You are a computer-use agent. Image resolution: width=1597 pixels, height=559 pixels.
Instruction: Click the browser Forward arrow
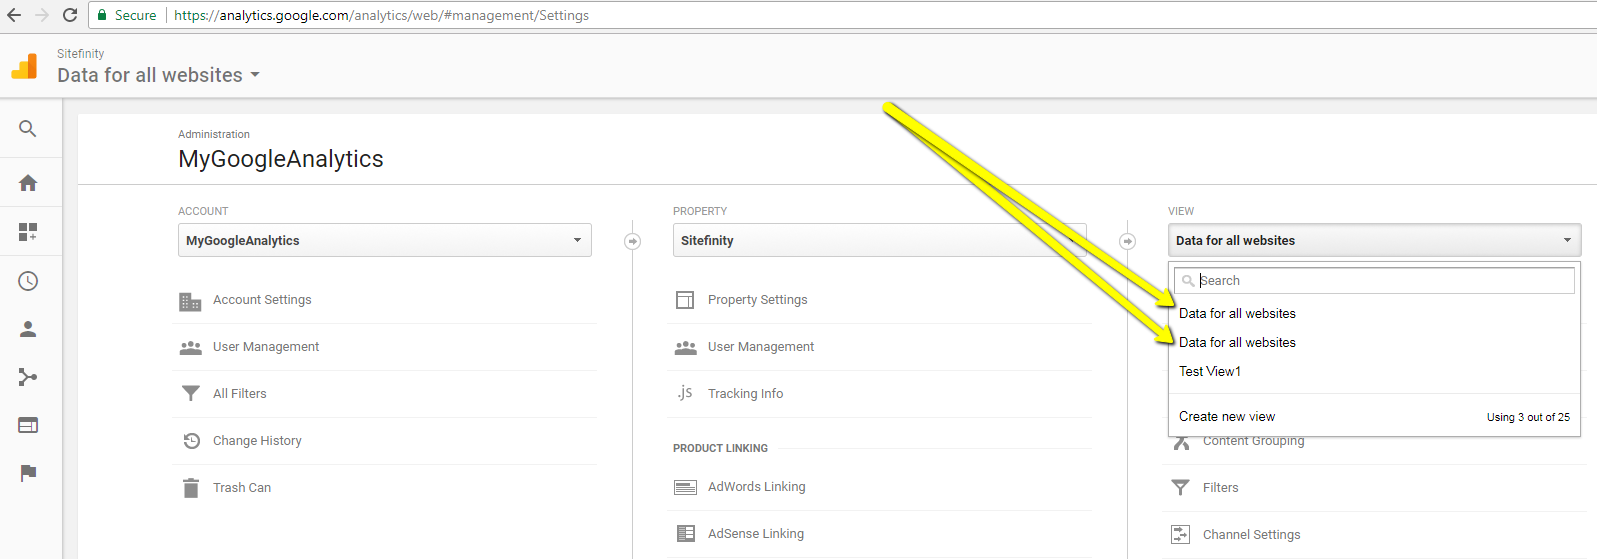(x=42, y=15)
